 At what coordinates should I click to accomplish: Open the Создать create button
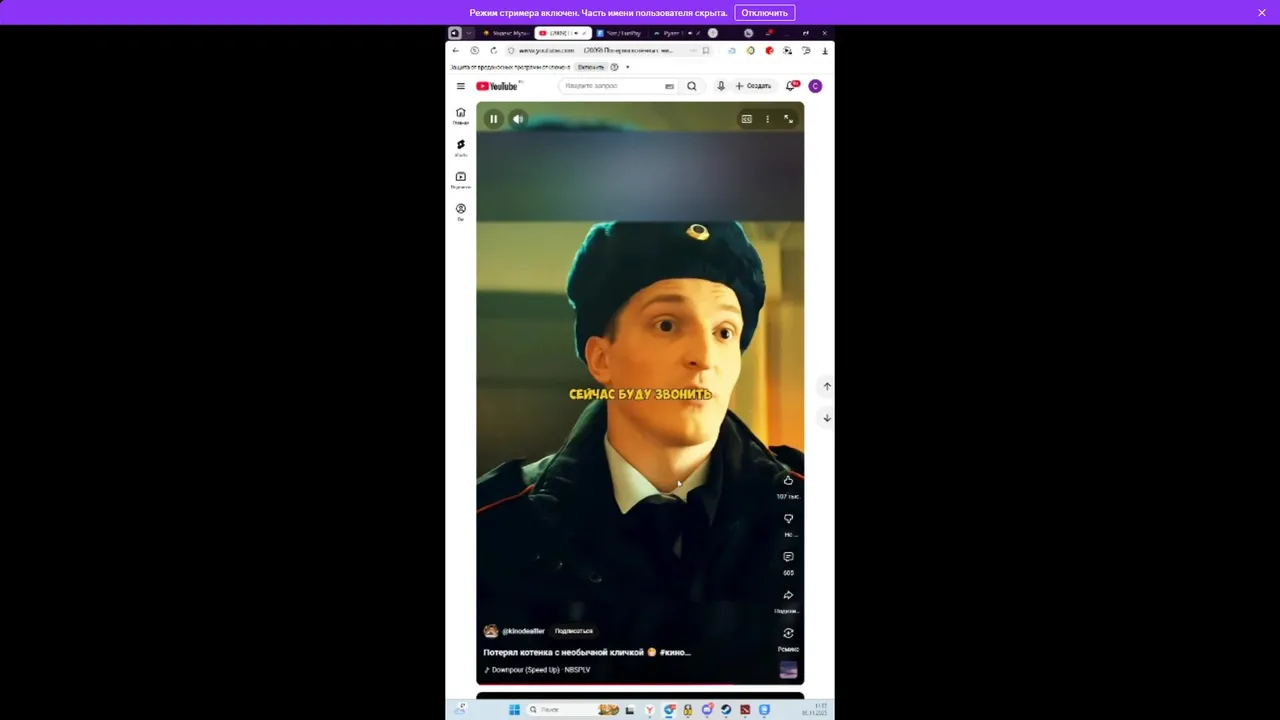click(754, 86)
